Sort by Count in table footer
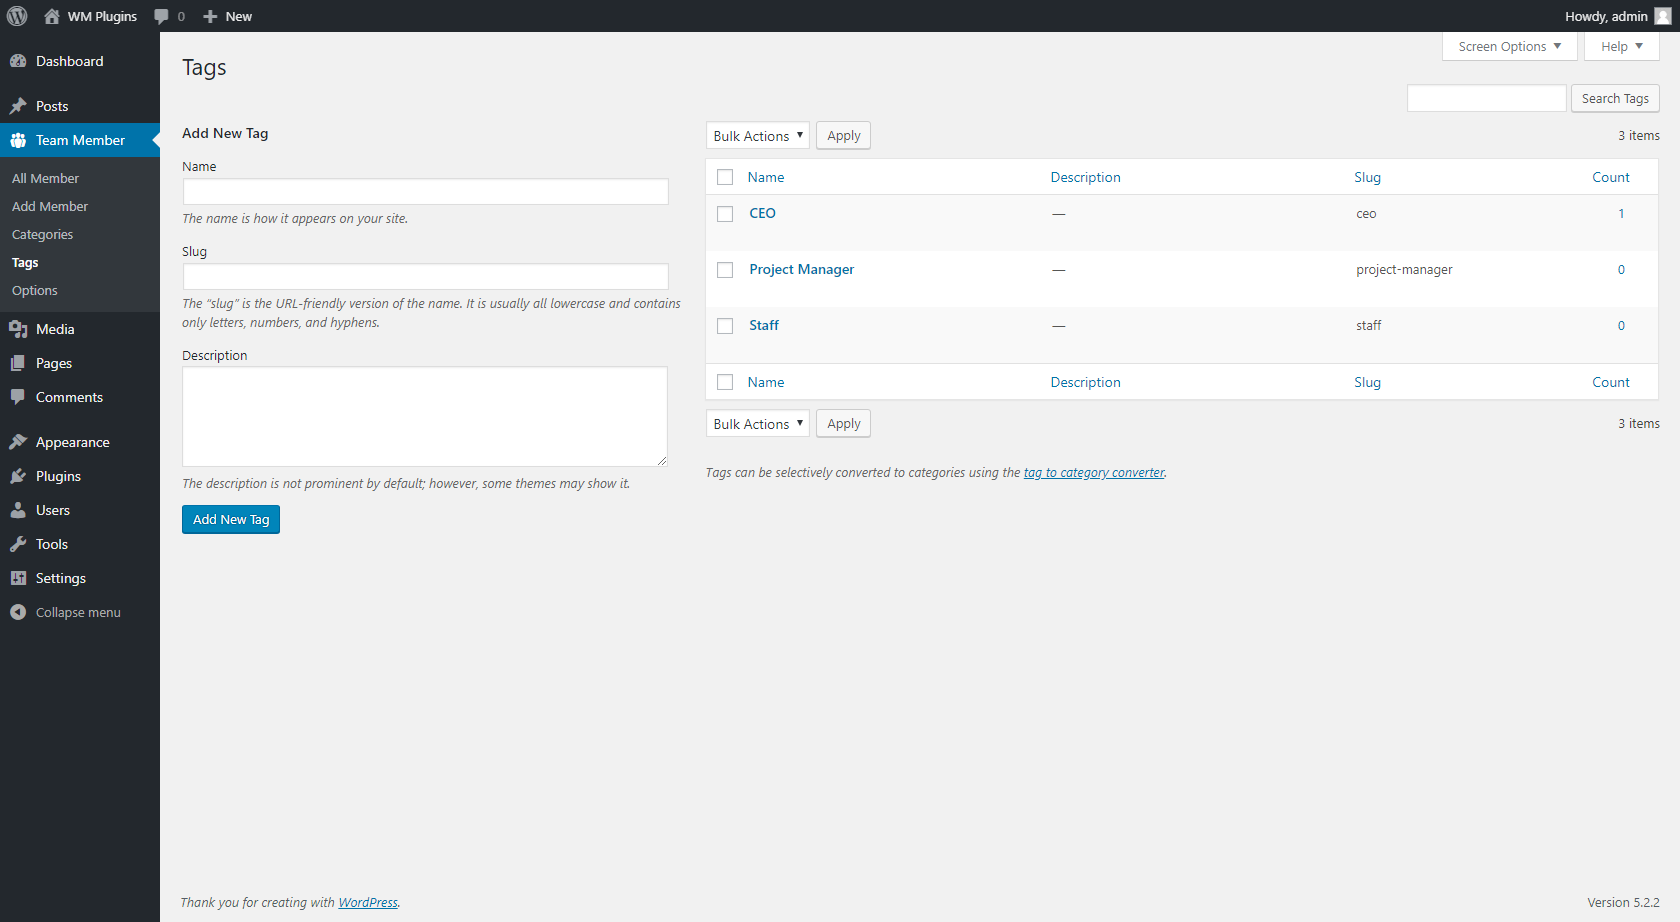Image resolution: width=1680 pixels, height=922 pixels. pyautogui.click(x=1611, y=382)
